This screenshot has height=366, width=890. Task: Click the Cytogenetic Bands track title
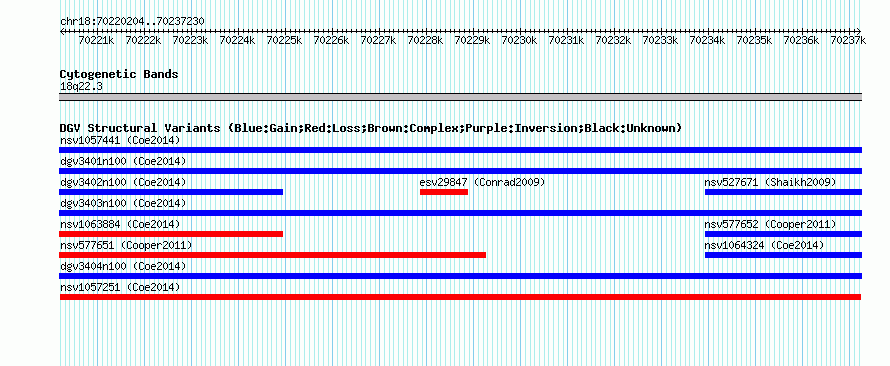click(119, 74)
